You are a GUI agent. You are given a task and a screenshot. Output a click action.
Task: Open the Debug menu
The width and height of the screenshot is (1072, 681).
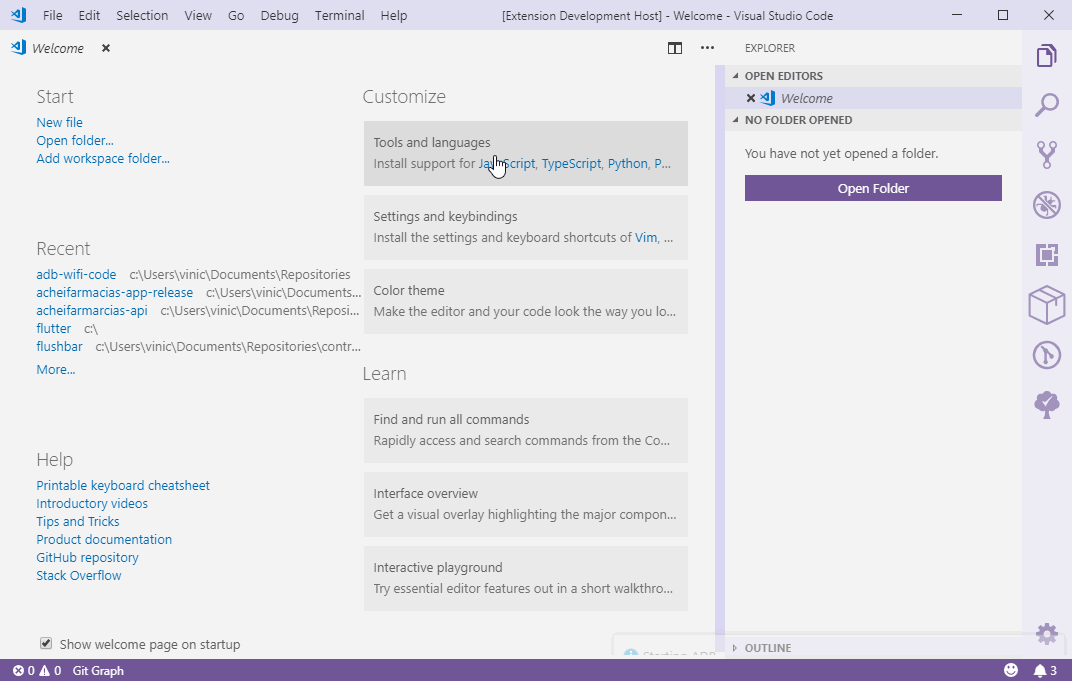pos(279,15)
